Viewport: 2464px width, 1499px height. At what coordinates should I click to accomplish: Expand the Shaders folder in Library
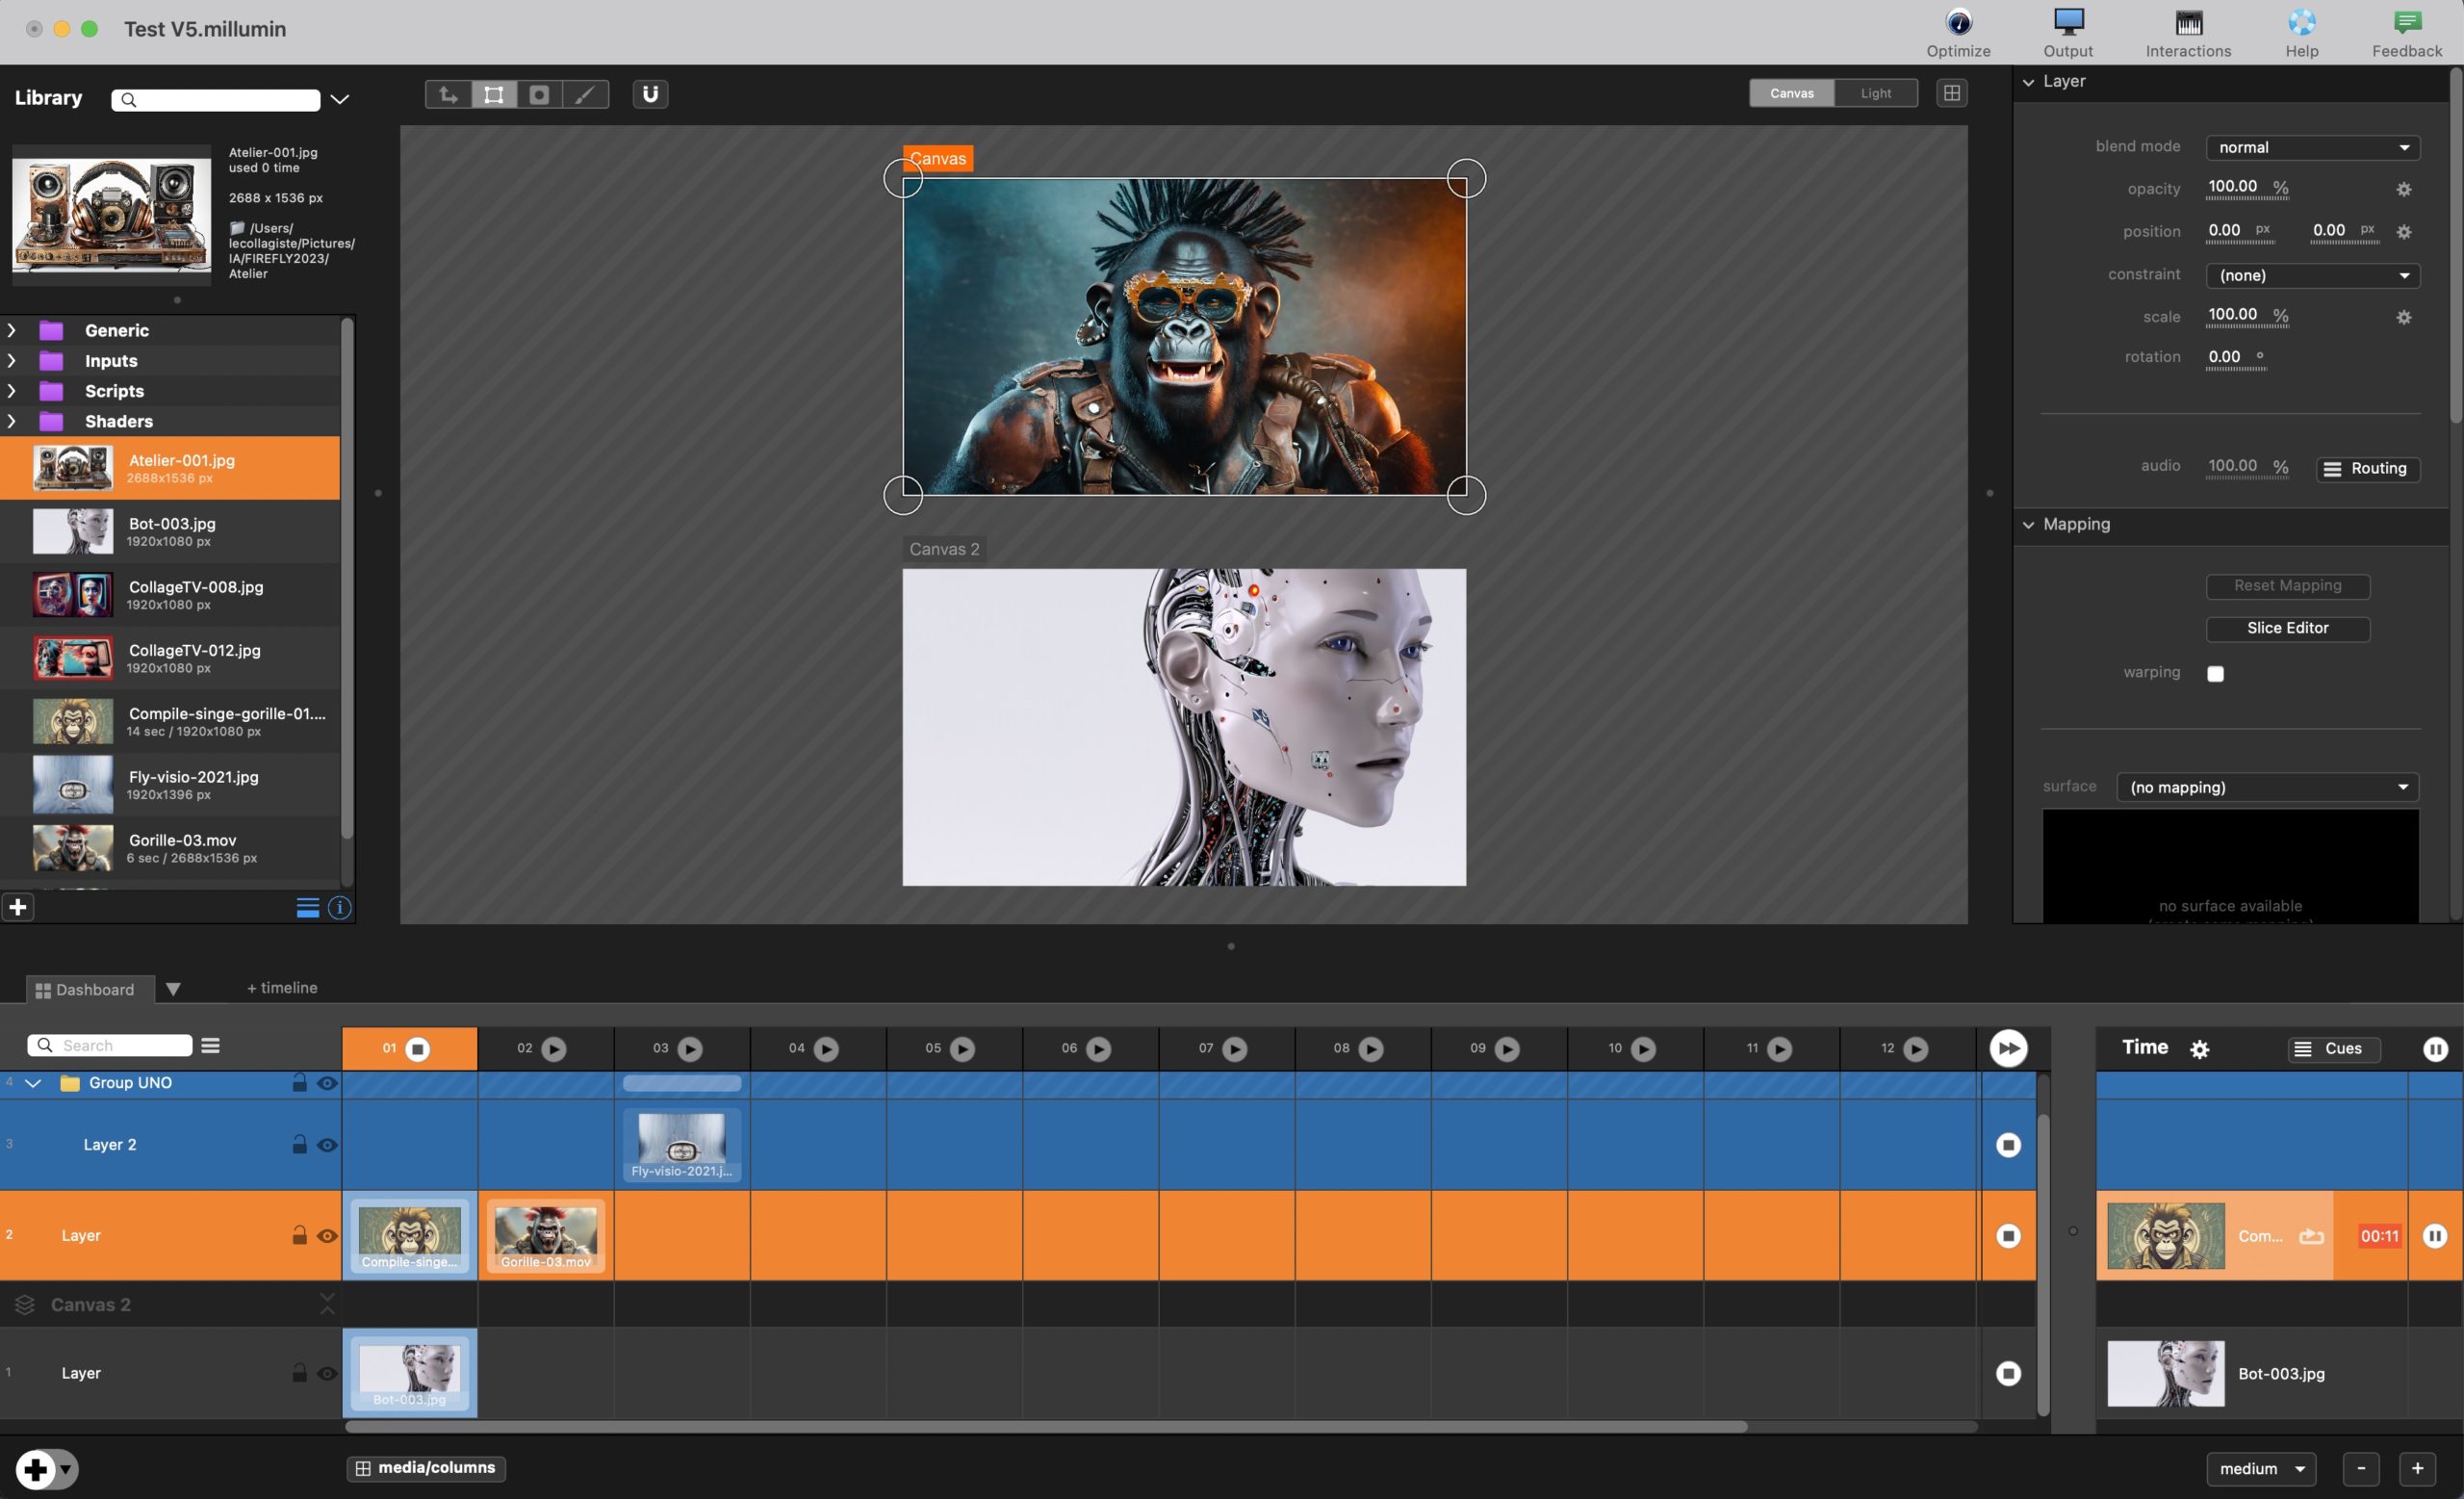pos(12,421)
